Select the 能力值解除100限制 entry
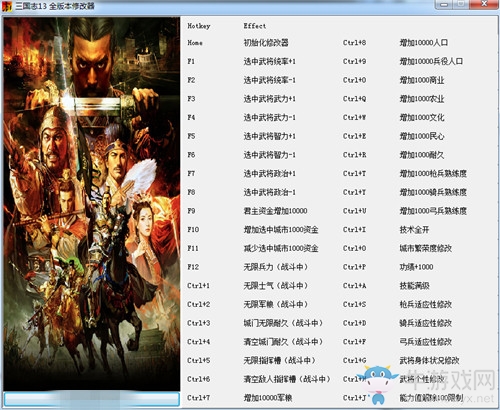 tap(431, 397)
